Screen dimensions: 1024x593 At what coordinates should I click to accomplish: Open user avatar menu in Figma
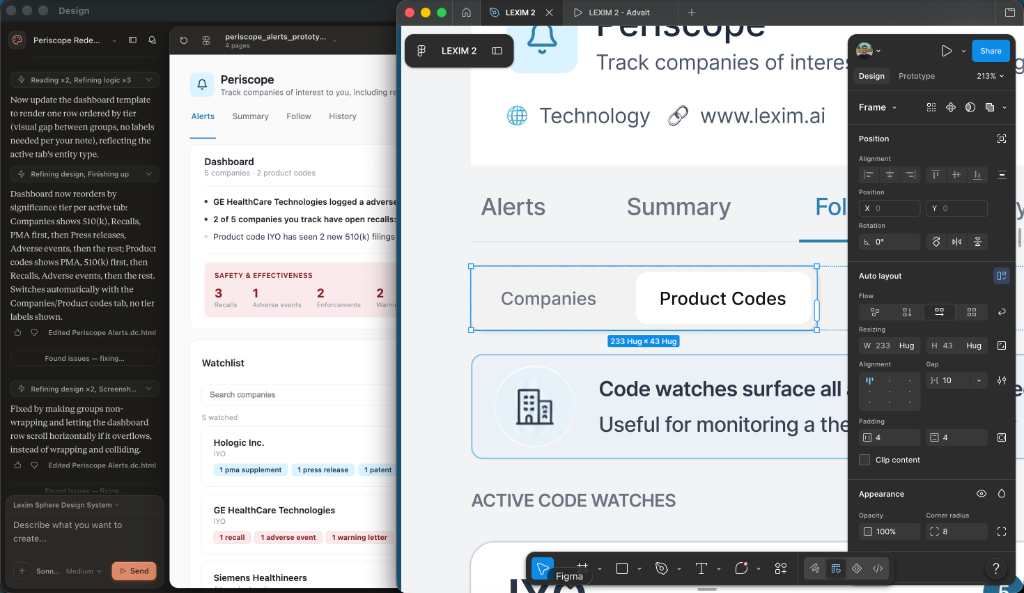(868, 51)
